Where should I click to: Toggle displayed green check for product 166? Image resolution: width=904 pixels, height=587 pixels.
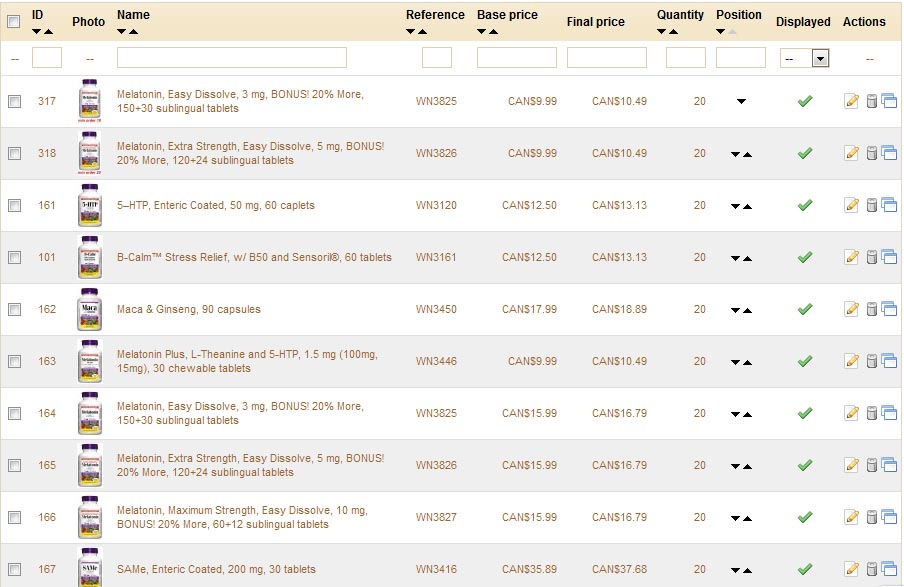click(805, 517)
